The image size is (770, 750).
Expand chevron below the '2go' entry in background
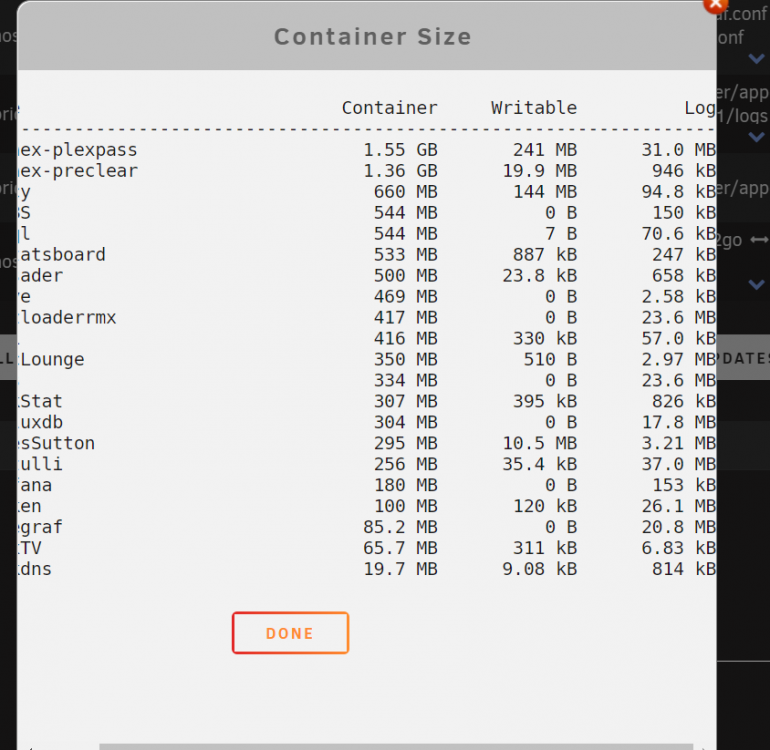pos(756,284)
